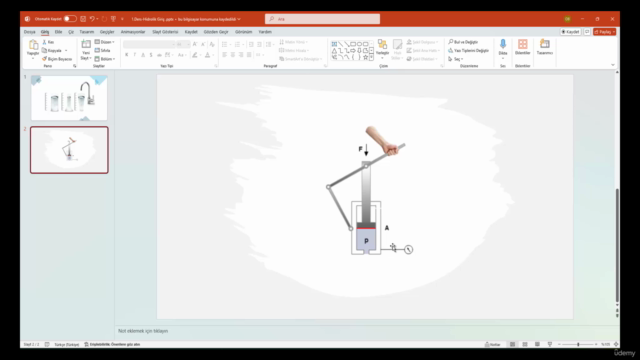Click the accessibility status bar indicator

point(112,344)
